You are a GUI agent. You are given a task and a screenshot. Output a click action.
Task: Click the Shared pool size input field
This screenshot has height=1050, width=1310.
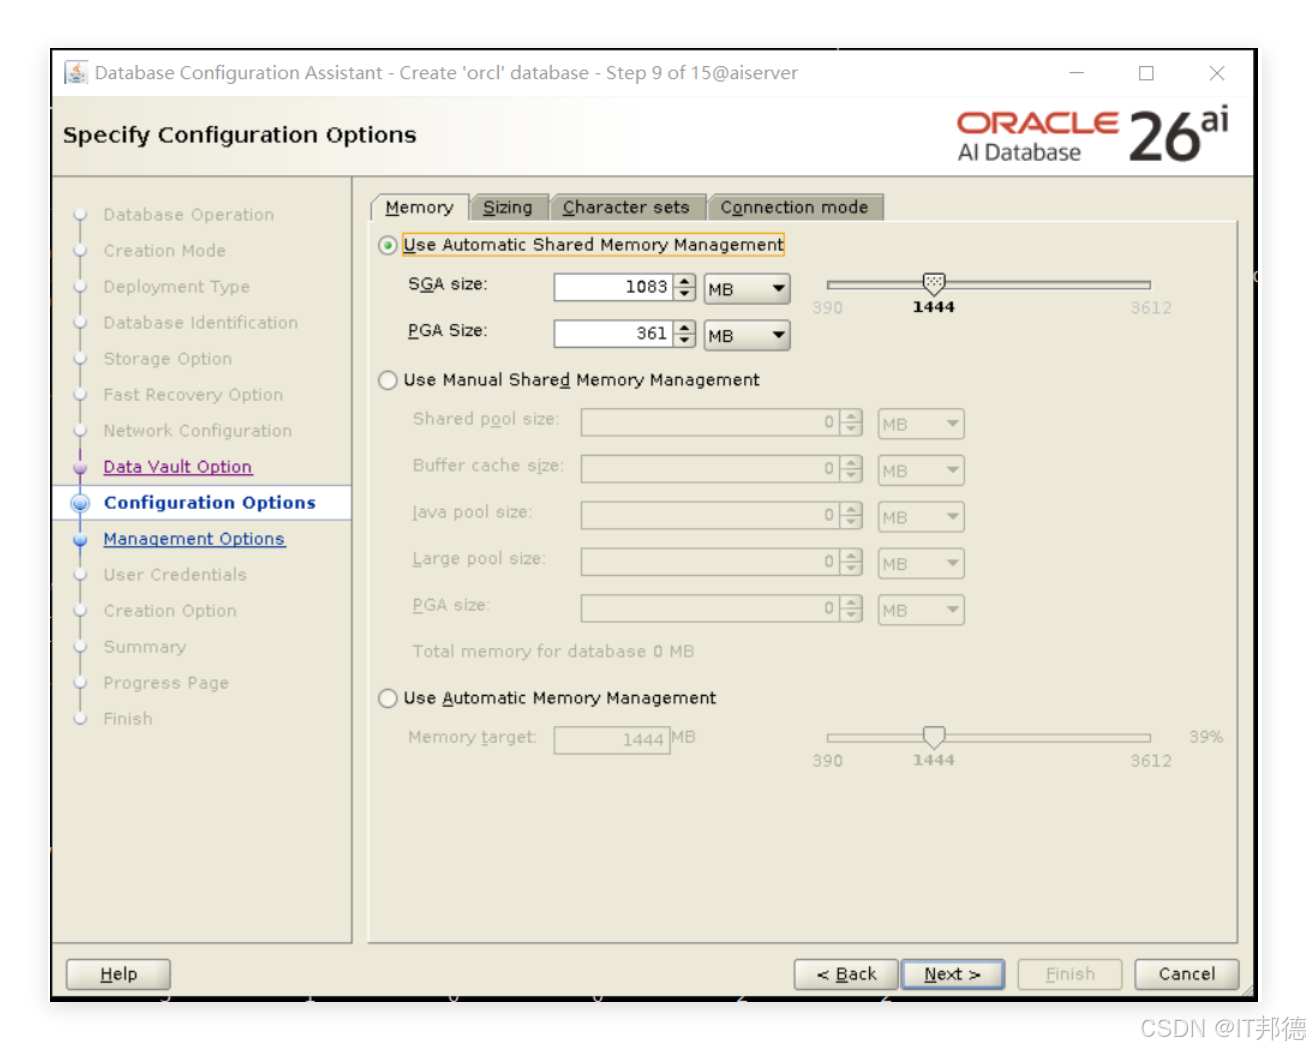(710, 422)
